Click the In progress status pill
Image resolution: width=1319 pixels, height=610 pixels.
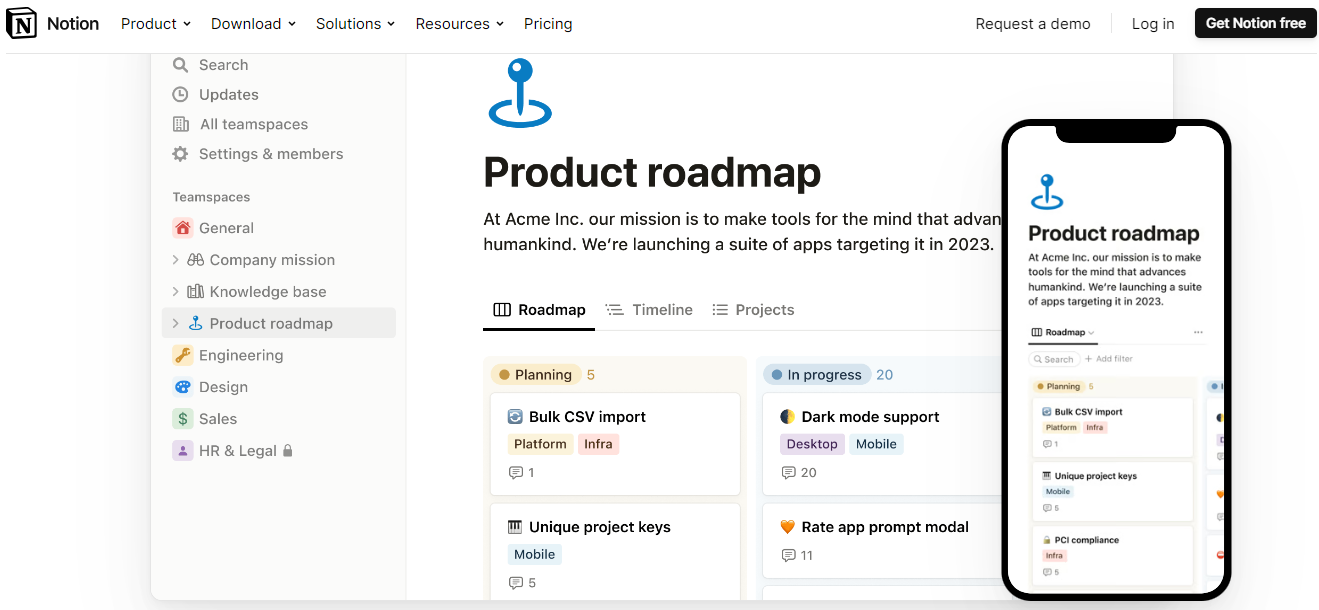(x=817, y=375)
